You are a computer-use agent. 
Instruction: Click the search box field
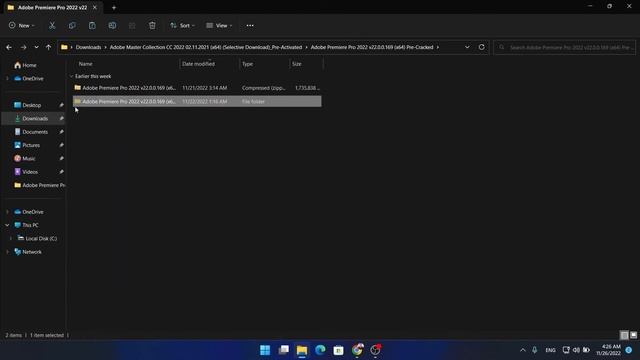(564, 47)
